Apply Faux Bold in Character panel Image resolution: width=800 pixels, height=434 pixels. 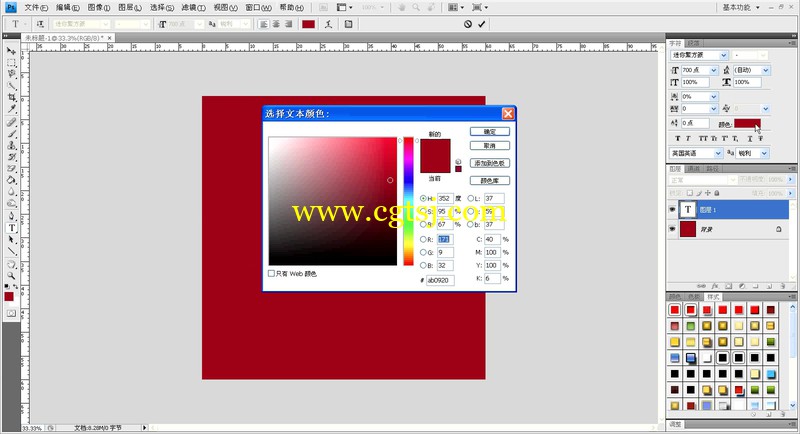click(678, 138)
